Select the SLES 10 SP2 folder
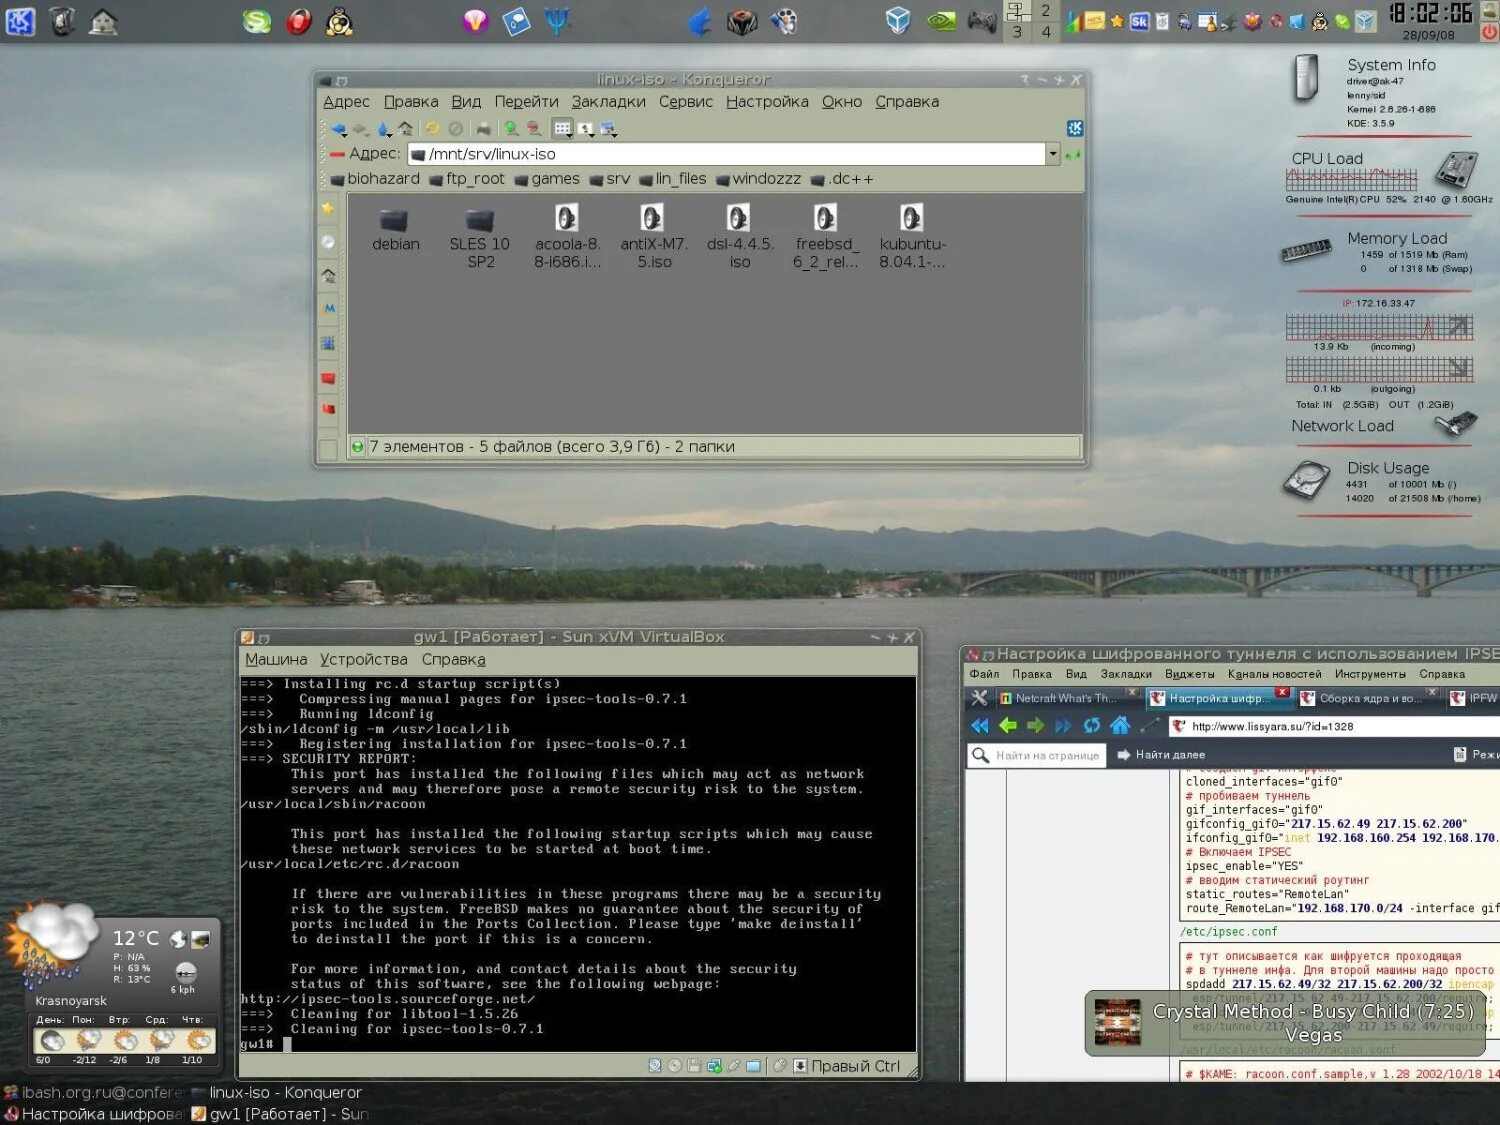Viewport: 1500px width, 1125px height. tap(480, 237)
